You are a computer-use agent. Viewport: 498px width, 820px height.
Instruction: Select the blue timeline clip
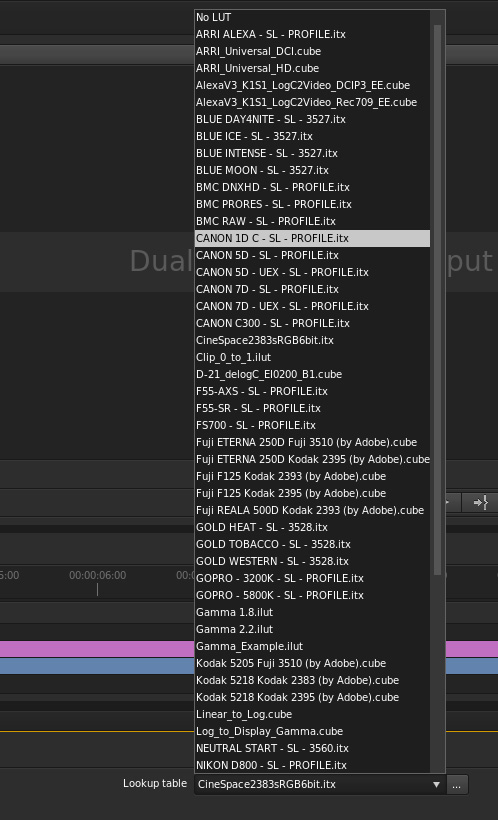97,666
